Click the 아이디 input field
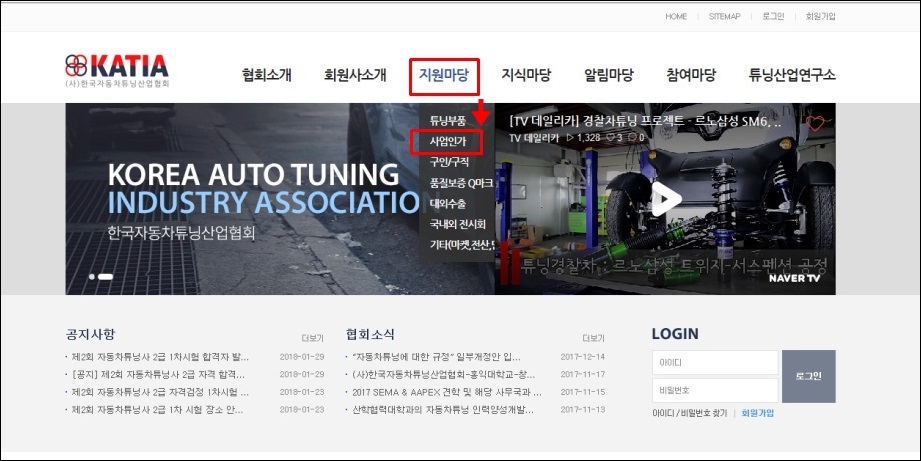Screen dimensions: 921x461 coord(715,363)
